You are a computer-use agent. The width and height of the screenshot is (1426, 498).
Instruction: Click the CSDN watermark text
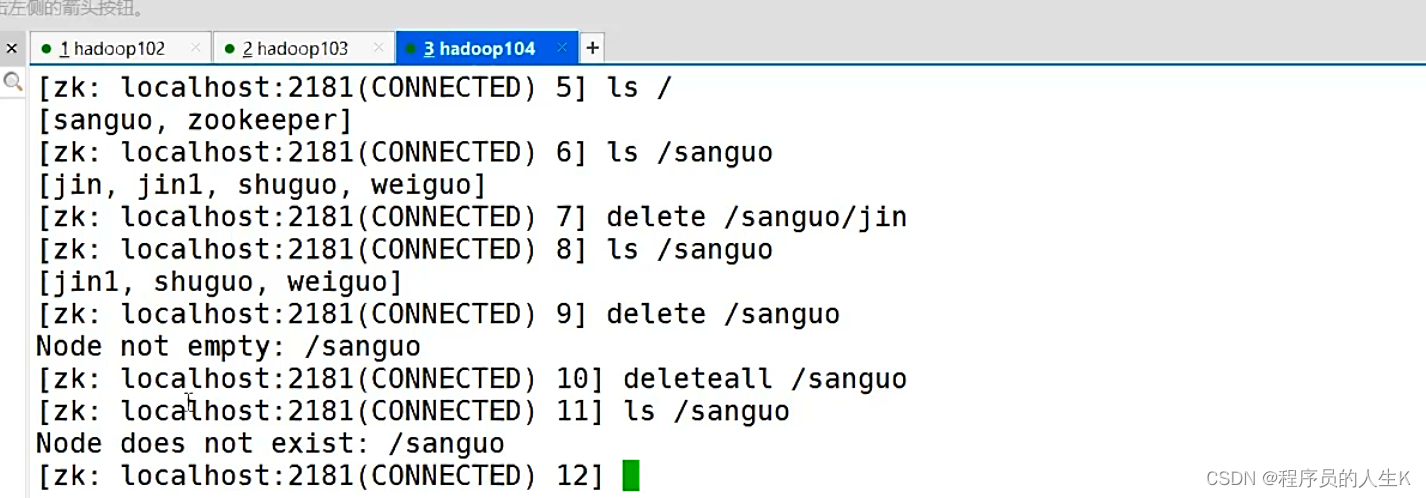coord(1308,478)
